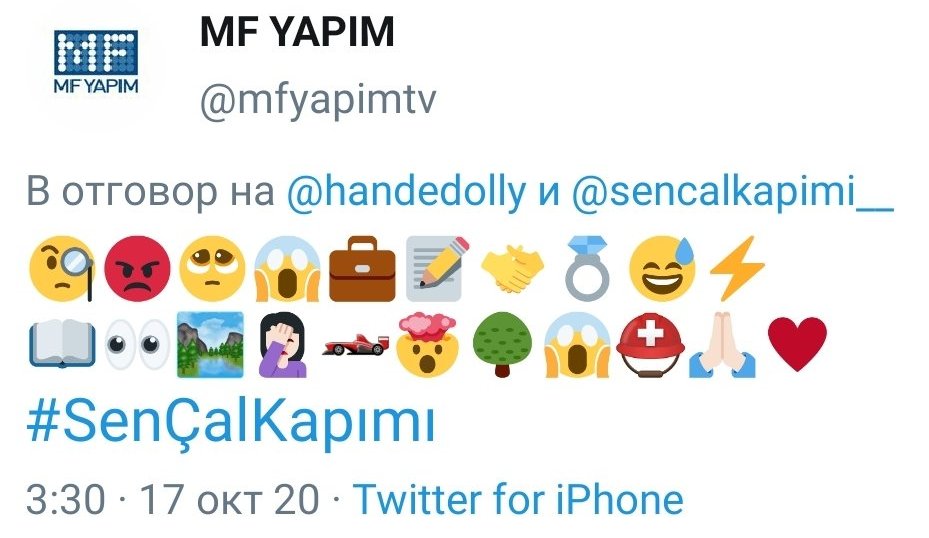Click the brown briefcase emoji
Image resolution: width=929 pixels, height=538 pixels.
pyautogui.click(x=362, y=268)
